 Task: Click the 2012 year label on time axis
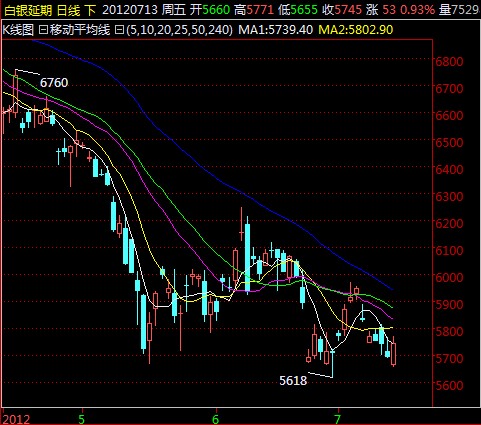(16, 419)
